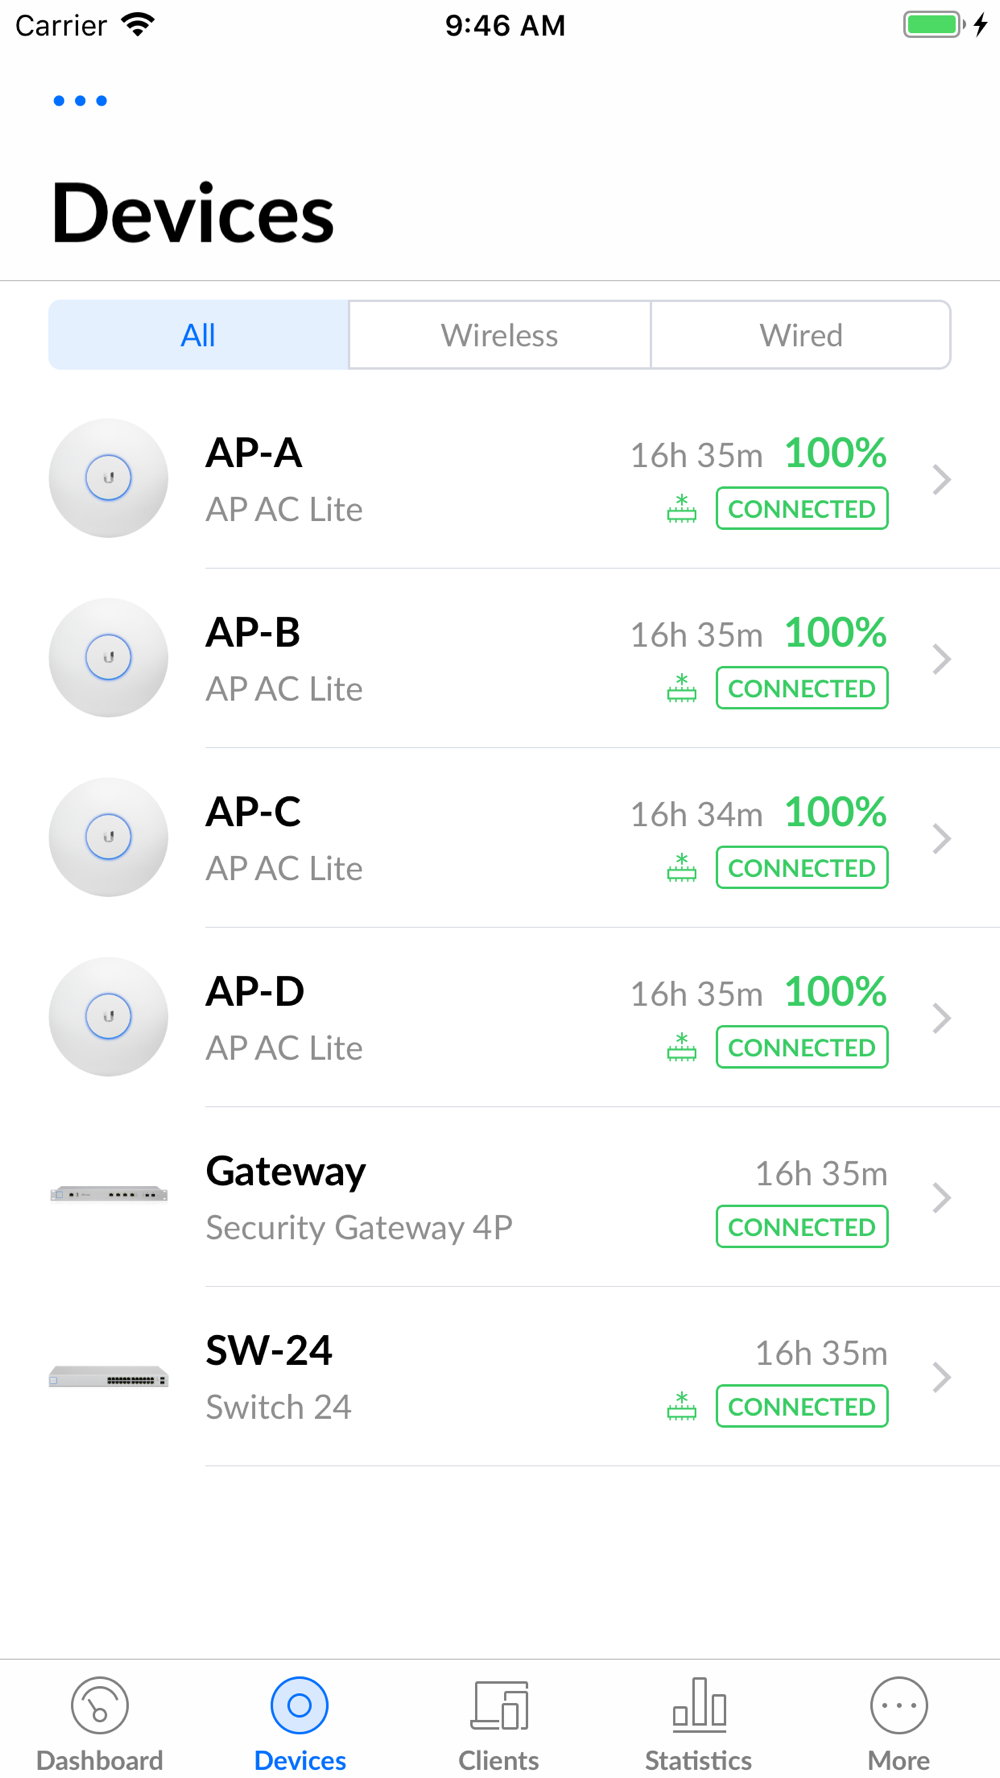Tap the More ellipsis icon
This screenshot has width=1000, height=1778.
pyautogui.click(x=899, y=1705)
